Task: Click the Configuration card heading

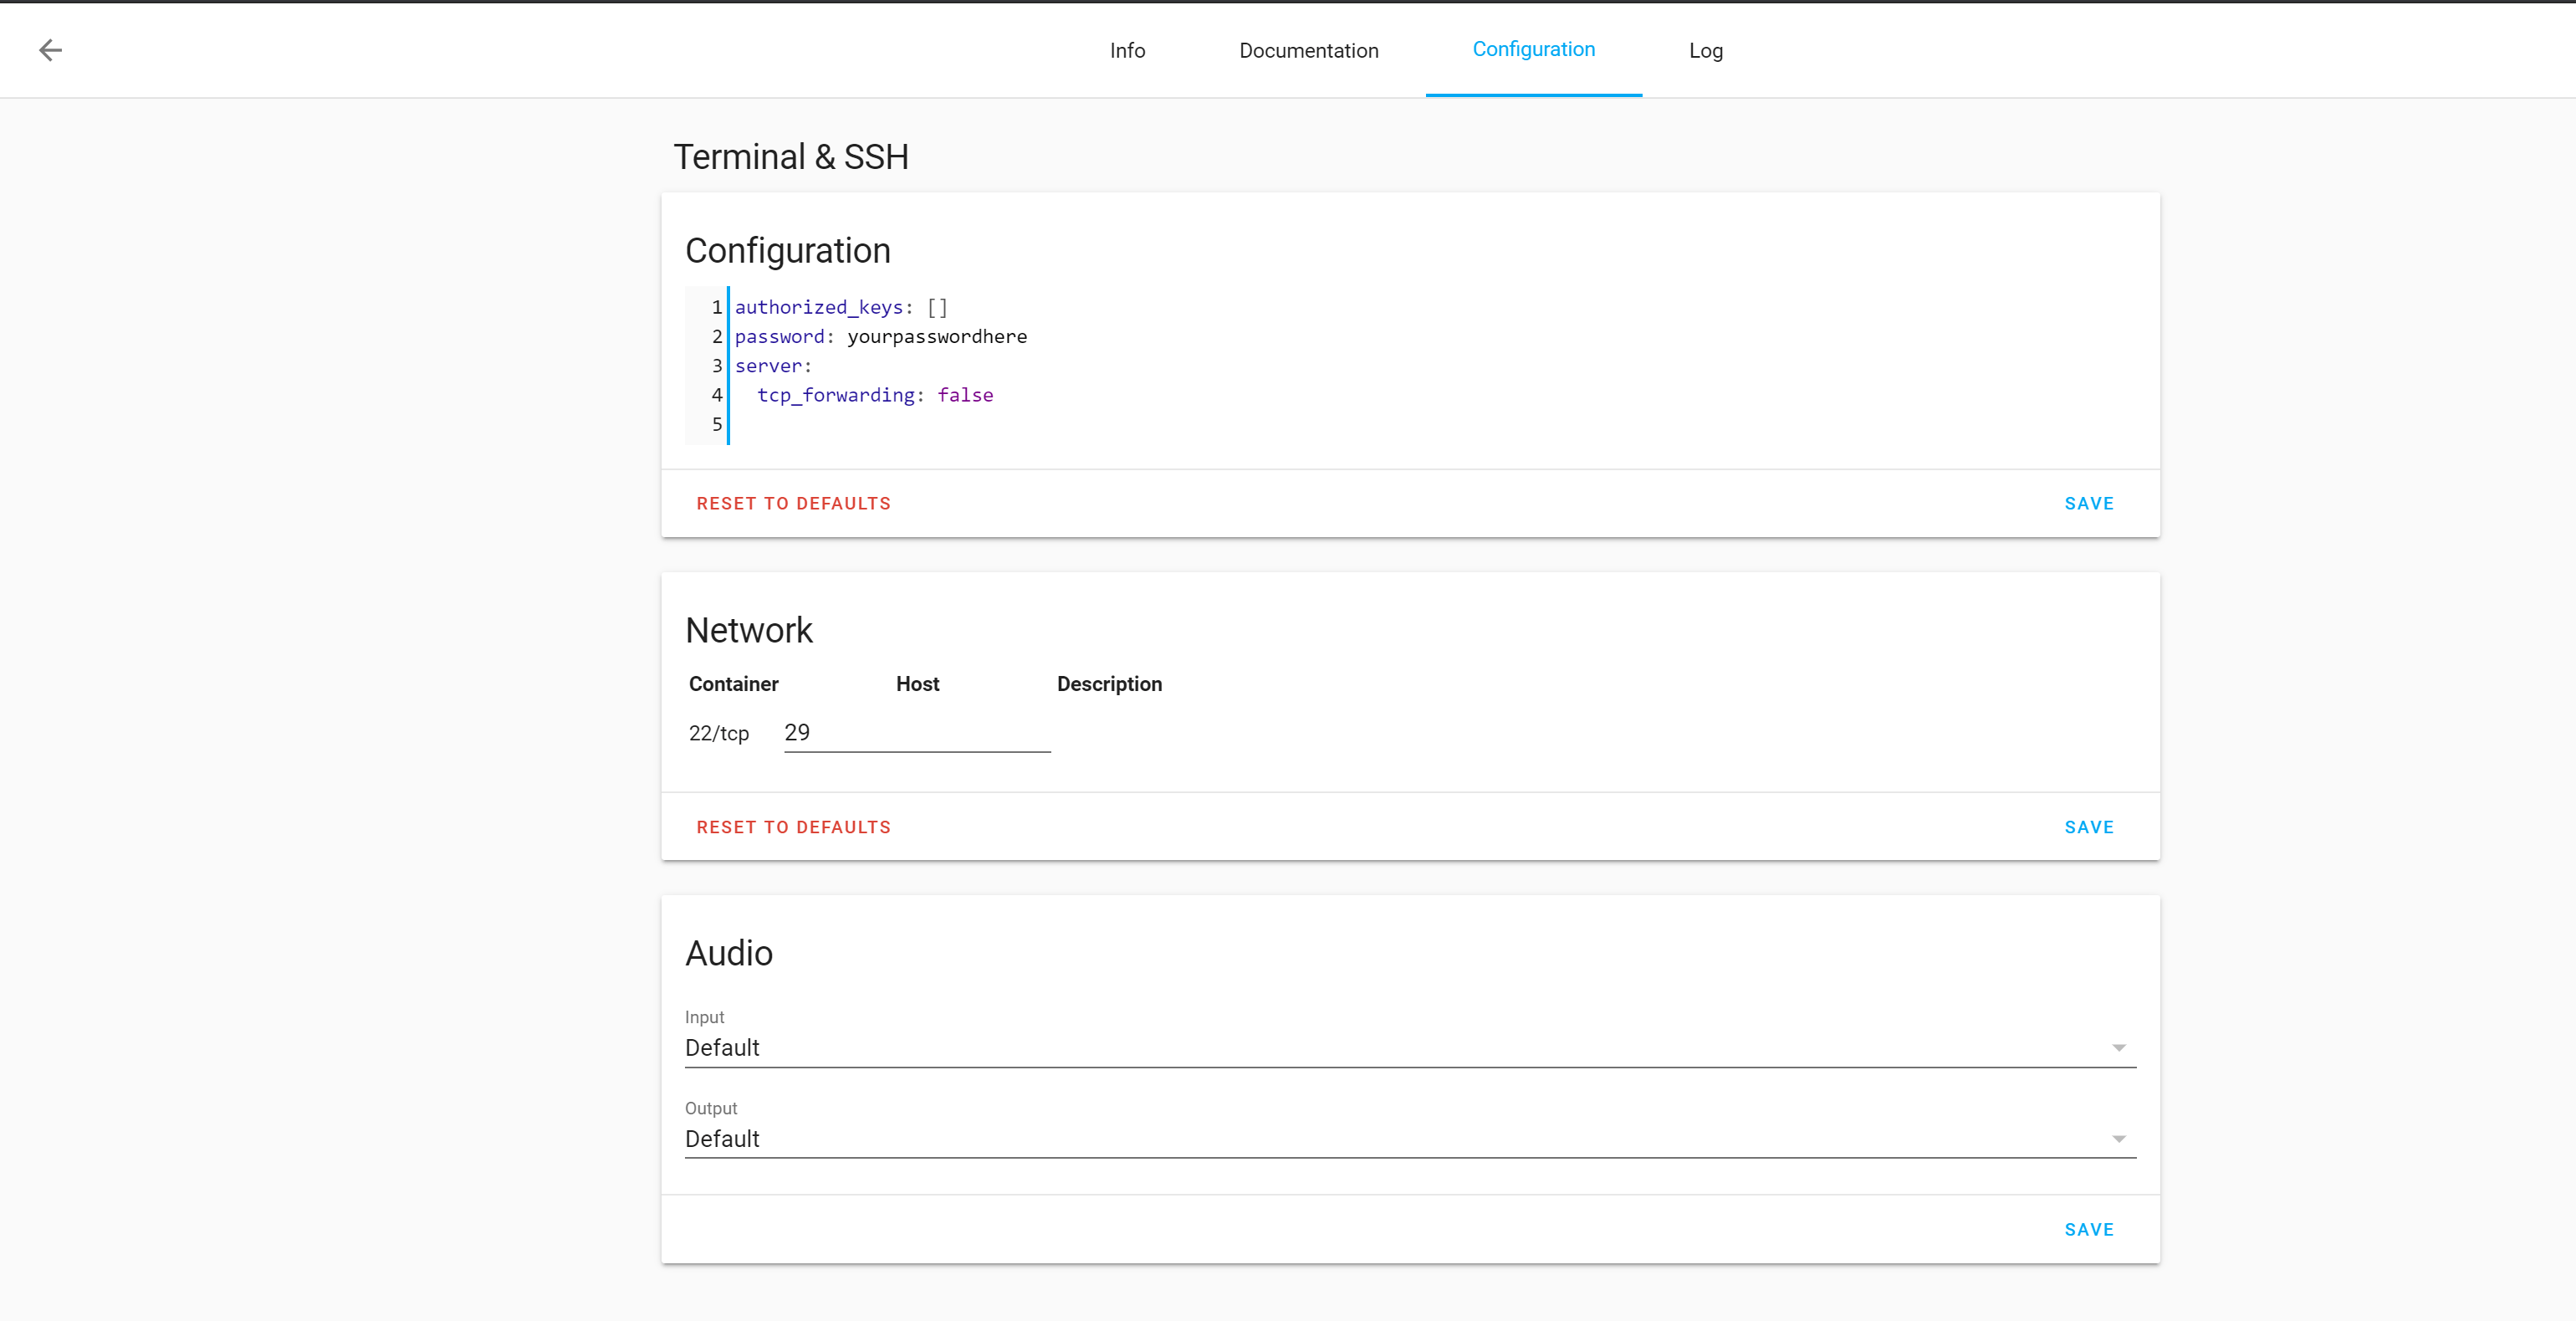Action: 788,251
